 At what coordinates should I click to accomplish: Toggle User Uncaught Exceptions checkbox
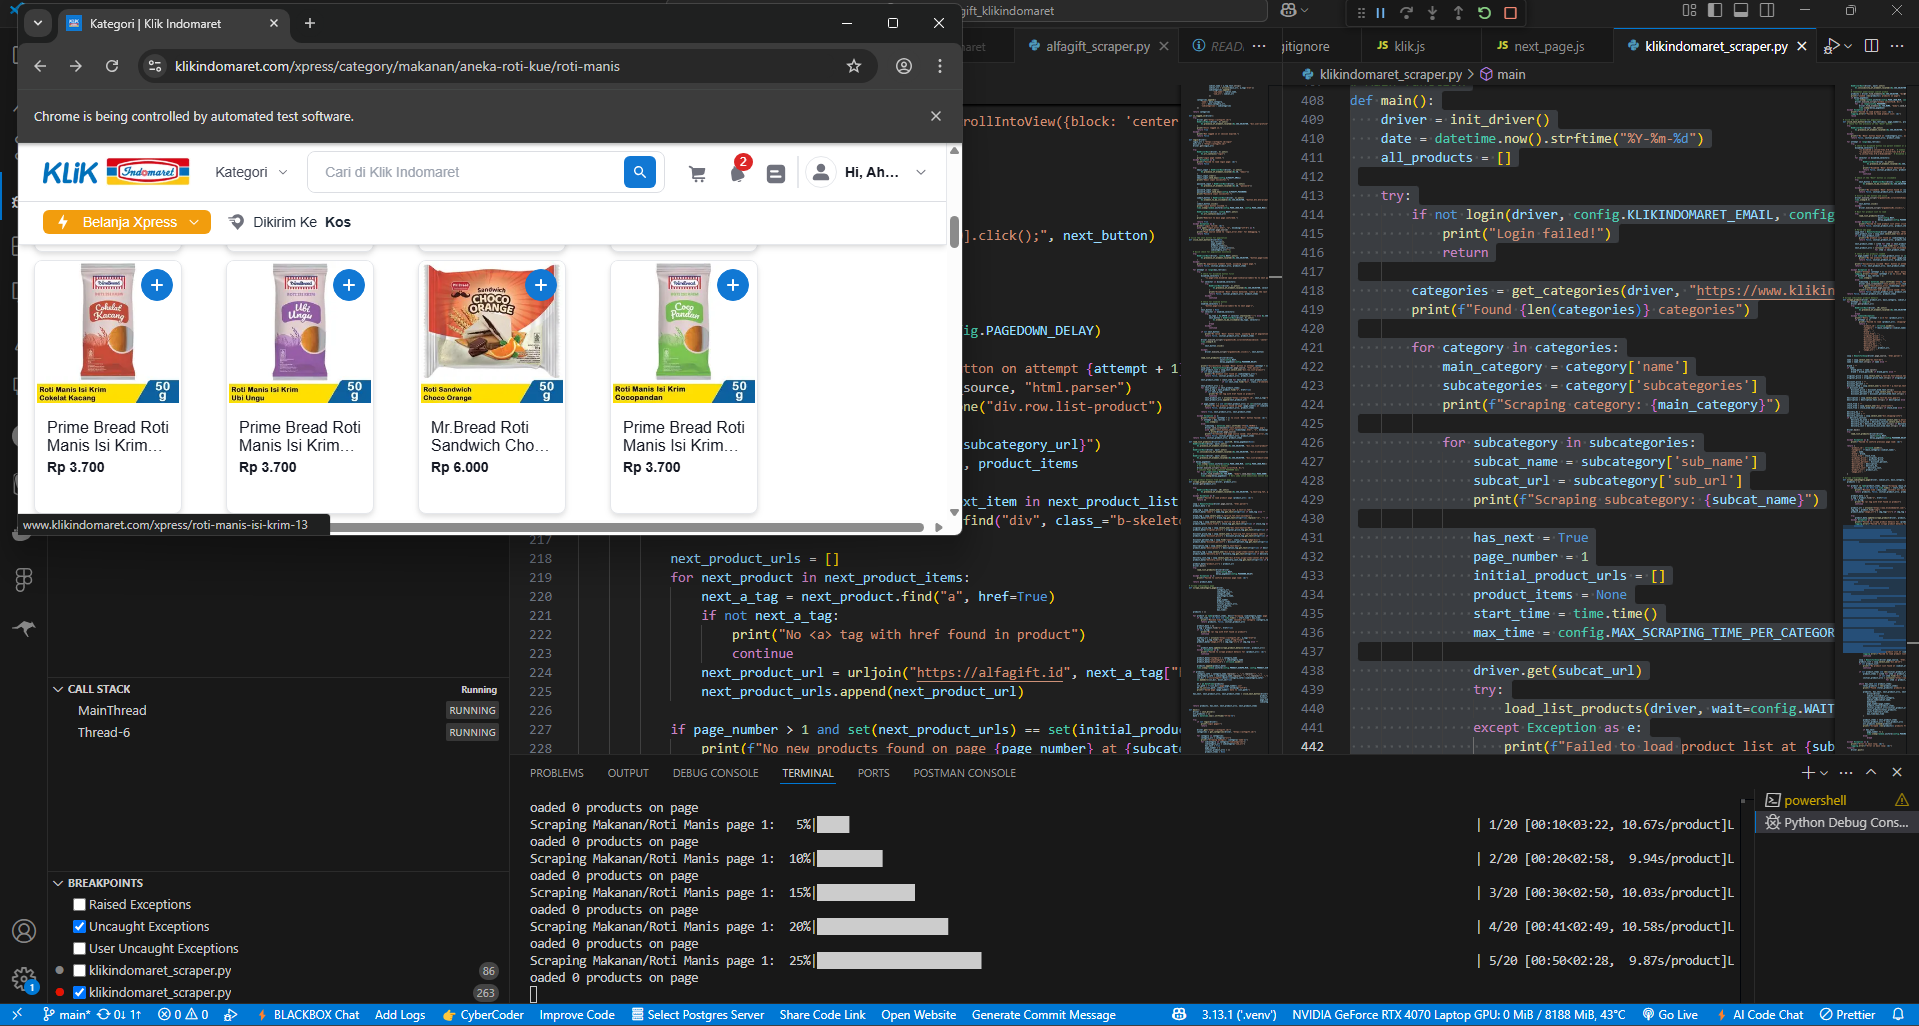coord(80,949)
